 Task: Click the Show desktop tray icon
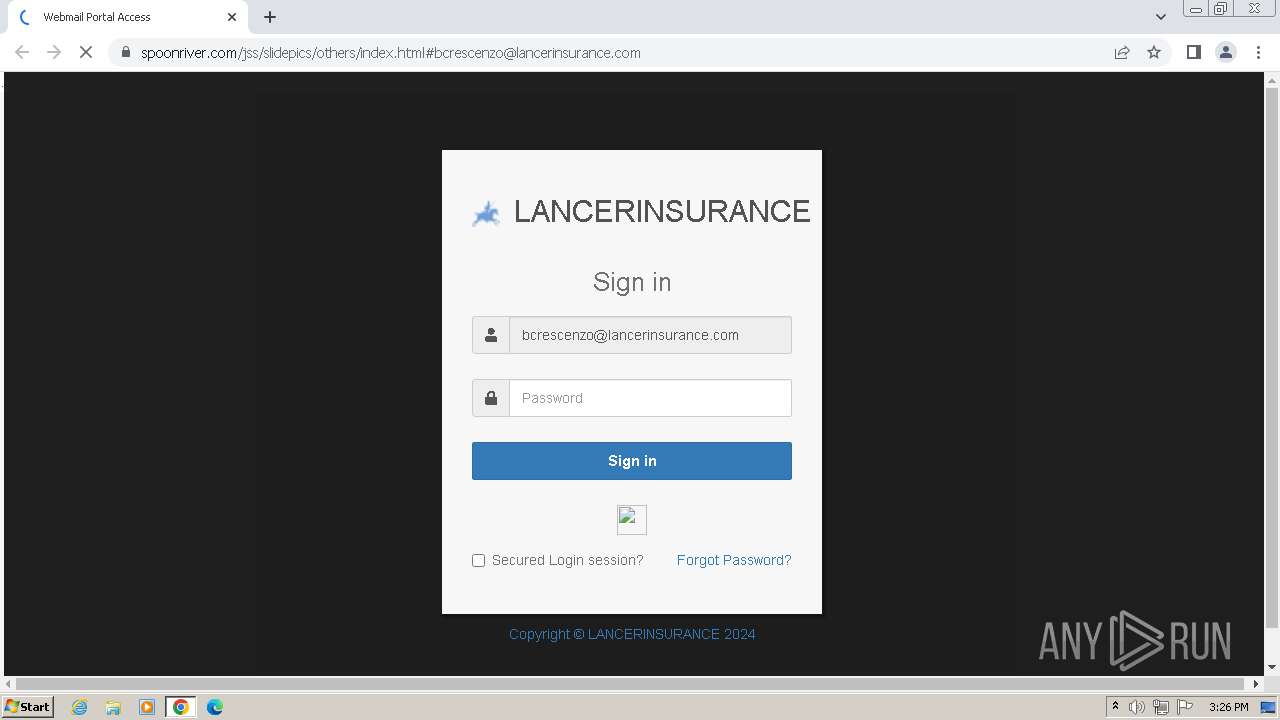(x=1268, y=707)
